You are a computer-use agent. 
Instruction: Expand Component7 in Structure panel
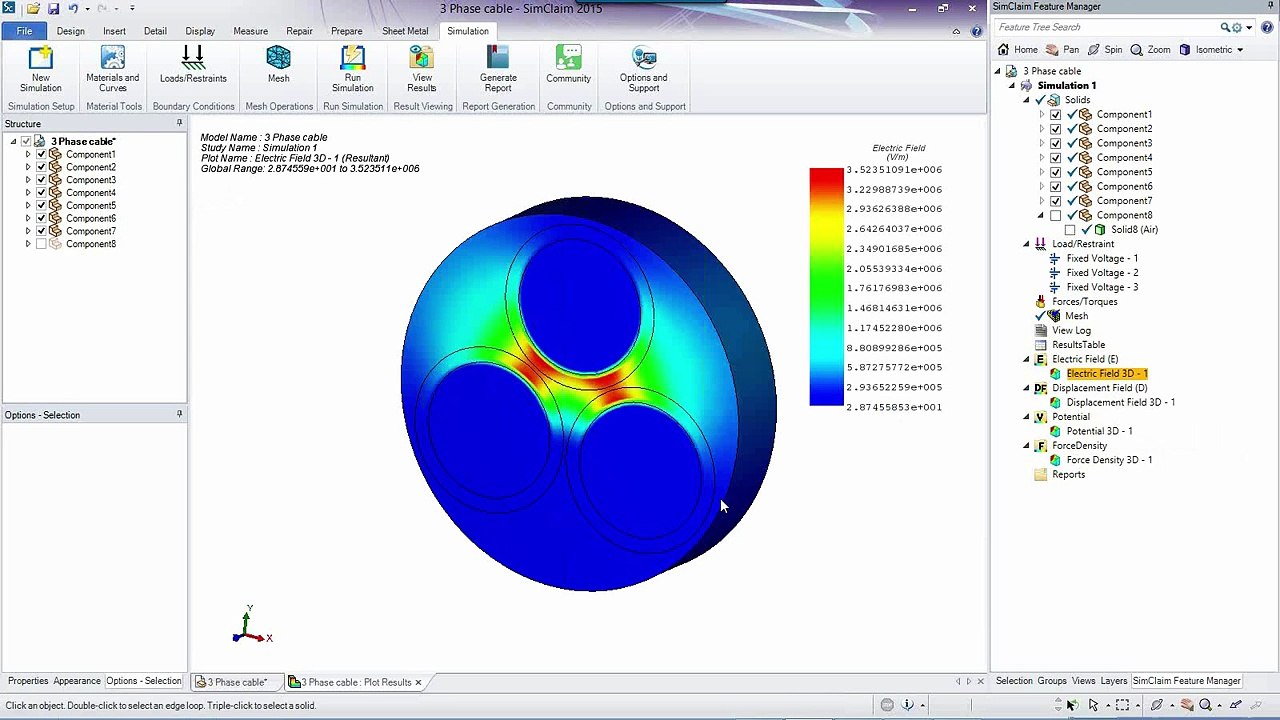point(28,231)
